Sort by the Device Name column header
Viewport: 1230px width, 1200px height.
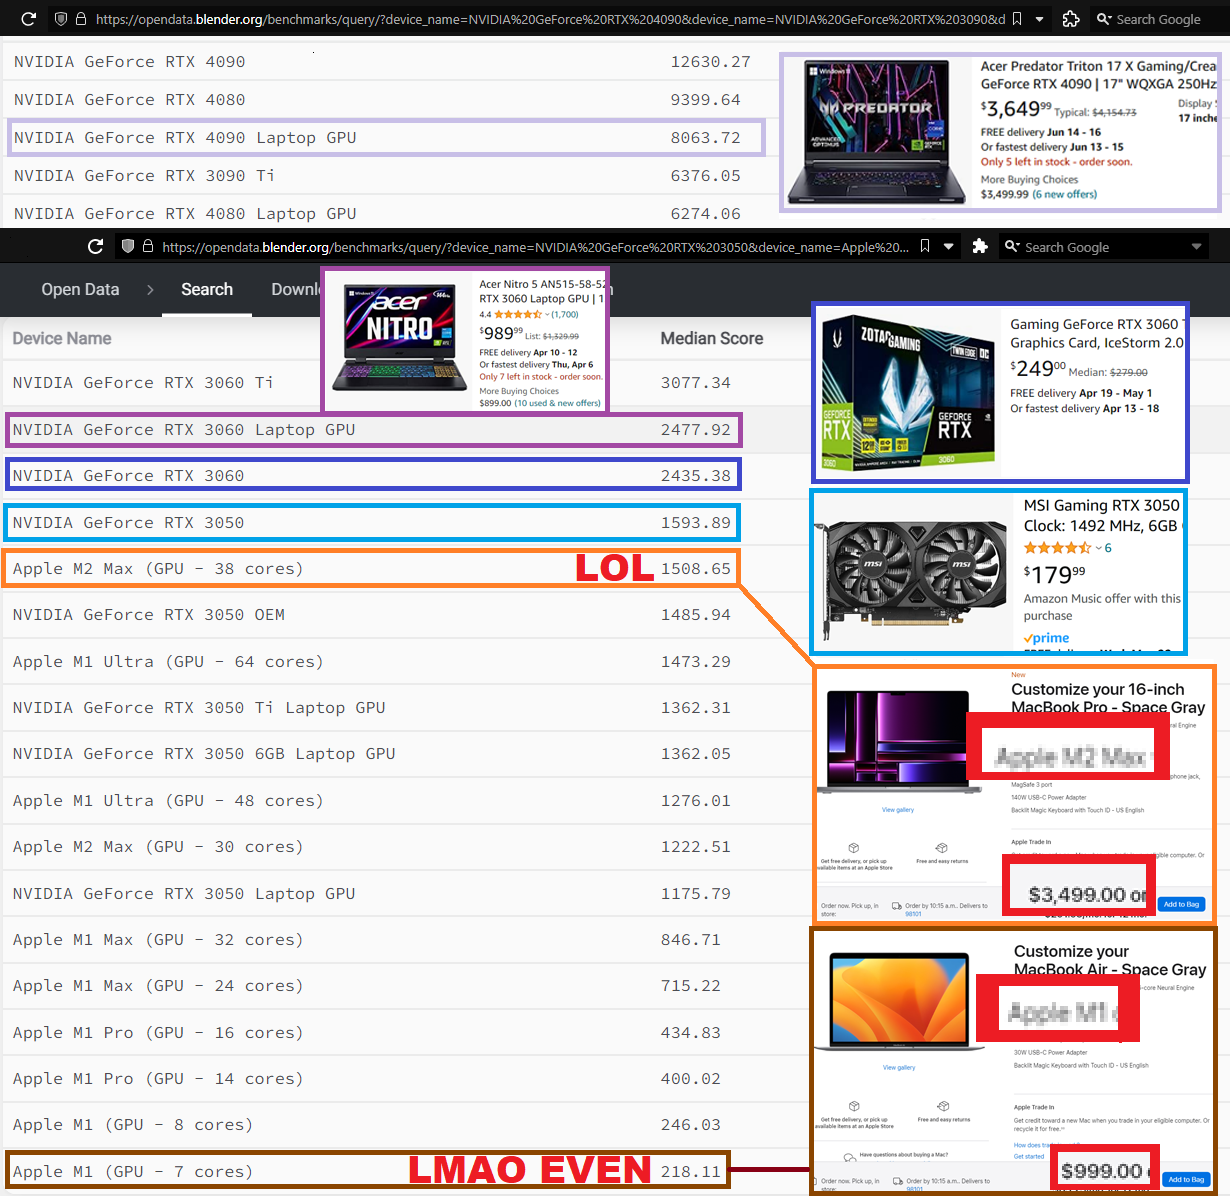(x=62, y=338)
